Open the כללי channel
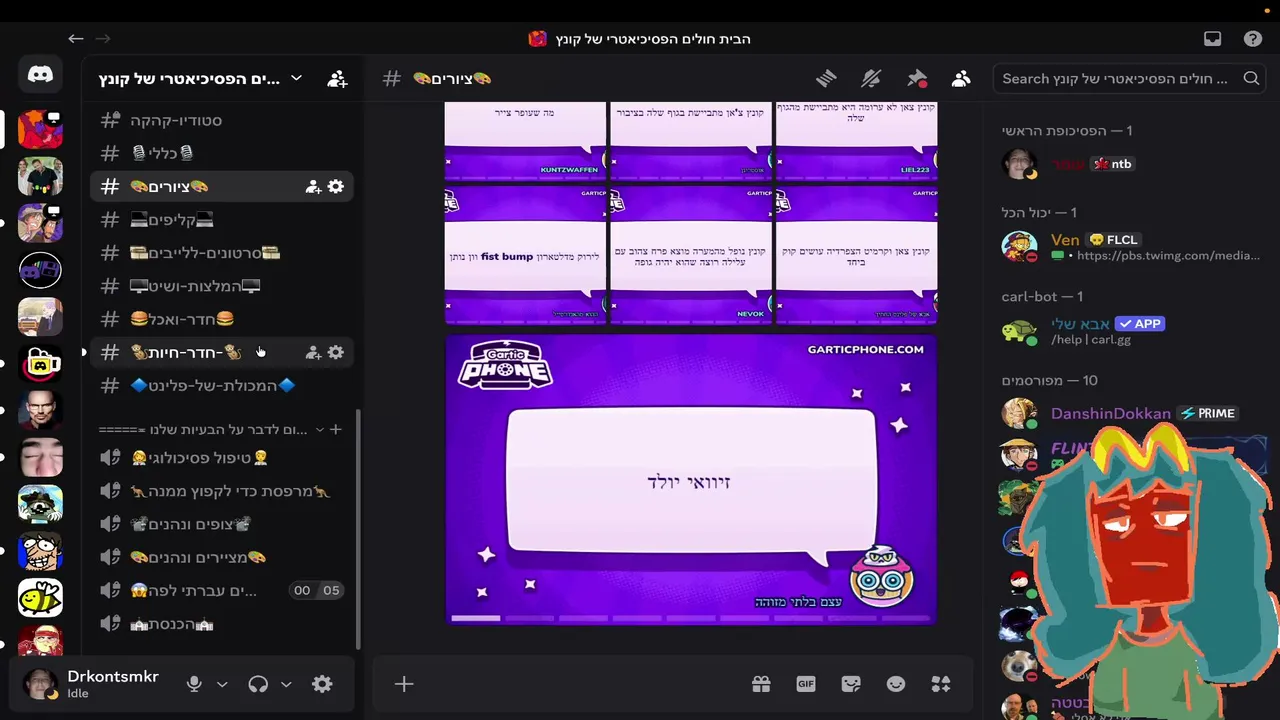Viewport: 1280px width, 720px height. 222,153
